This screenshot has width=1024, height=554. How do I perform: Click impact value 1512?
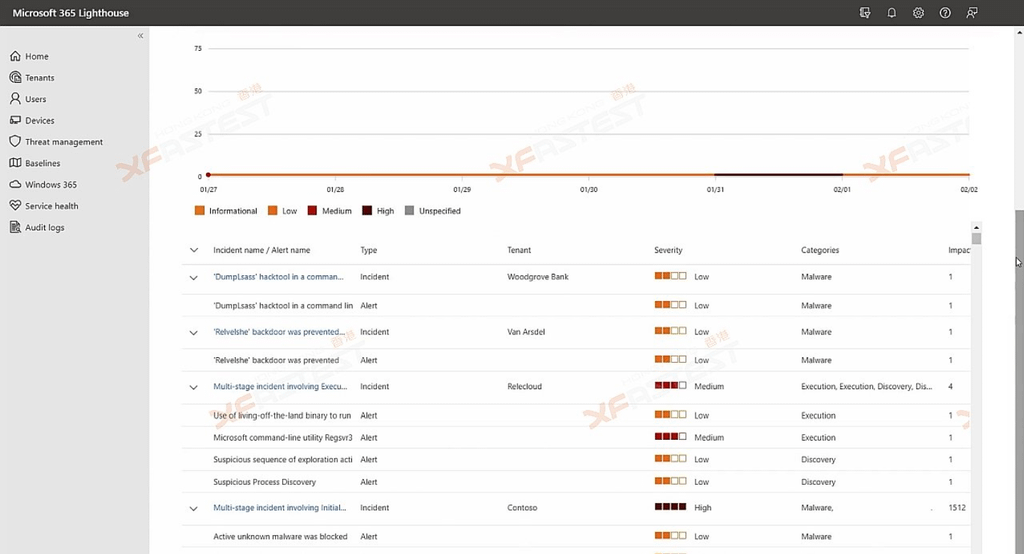coord(957,508)
